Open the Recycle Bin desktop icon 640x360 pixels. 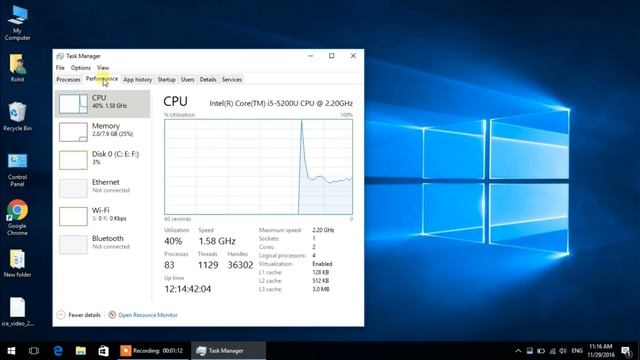(x=17, y=116)
